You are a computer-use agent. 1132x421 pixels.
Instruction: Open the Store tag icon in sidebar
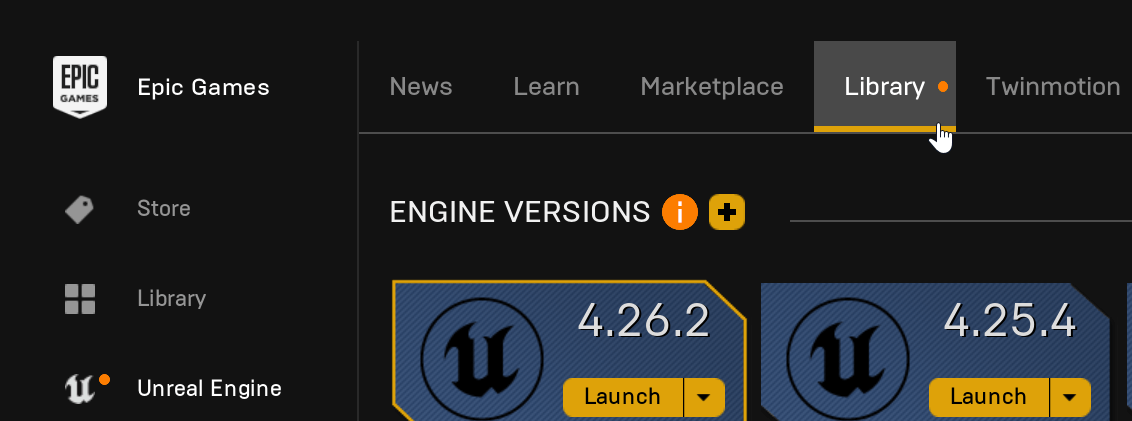(x=79, y=209)
